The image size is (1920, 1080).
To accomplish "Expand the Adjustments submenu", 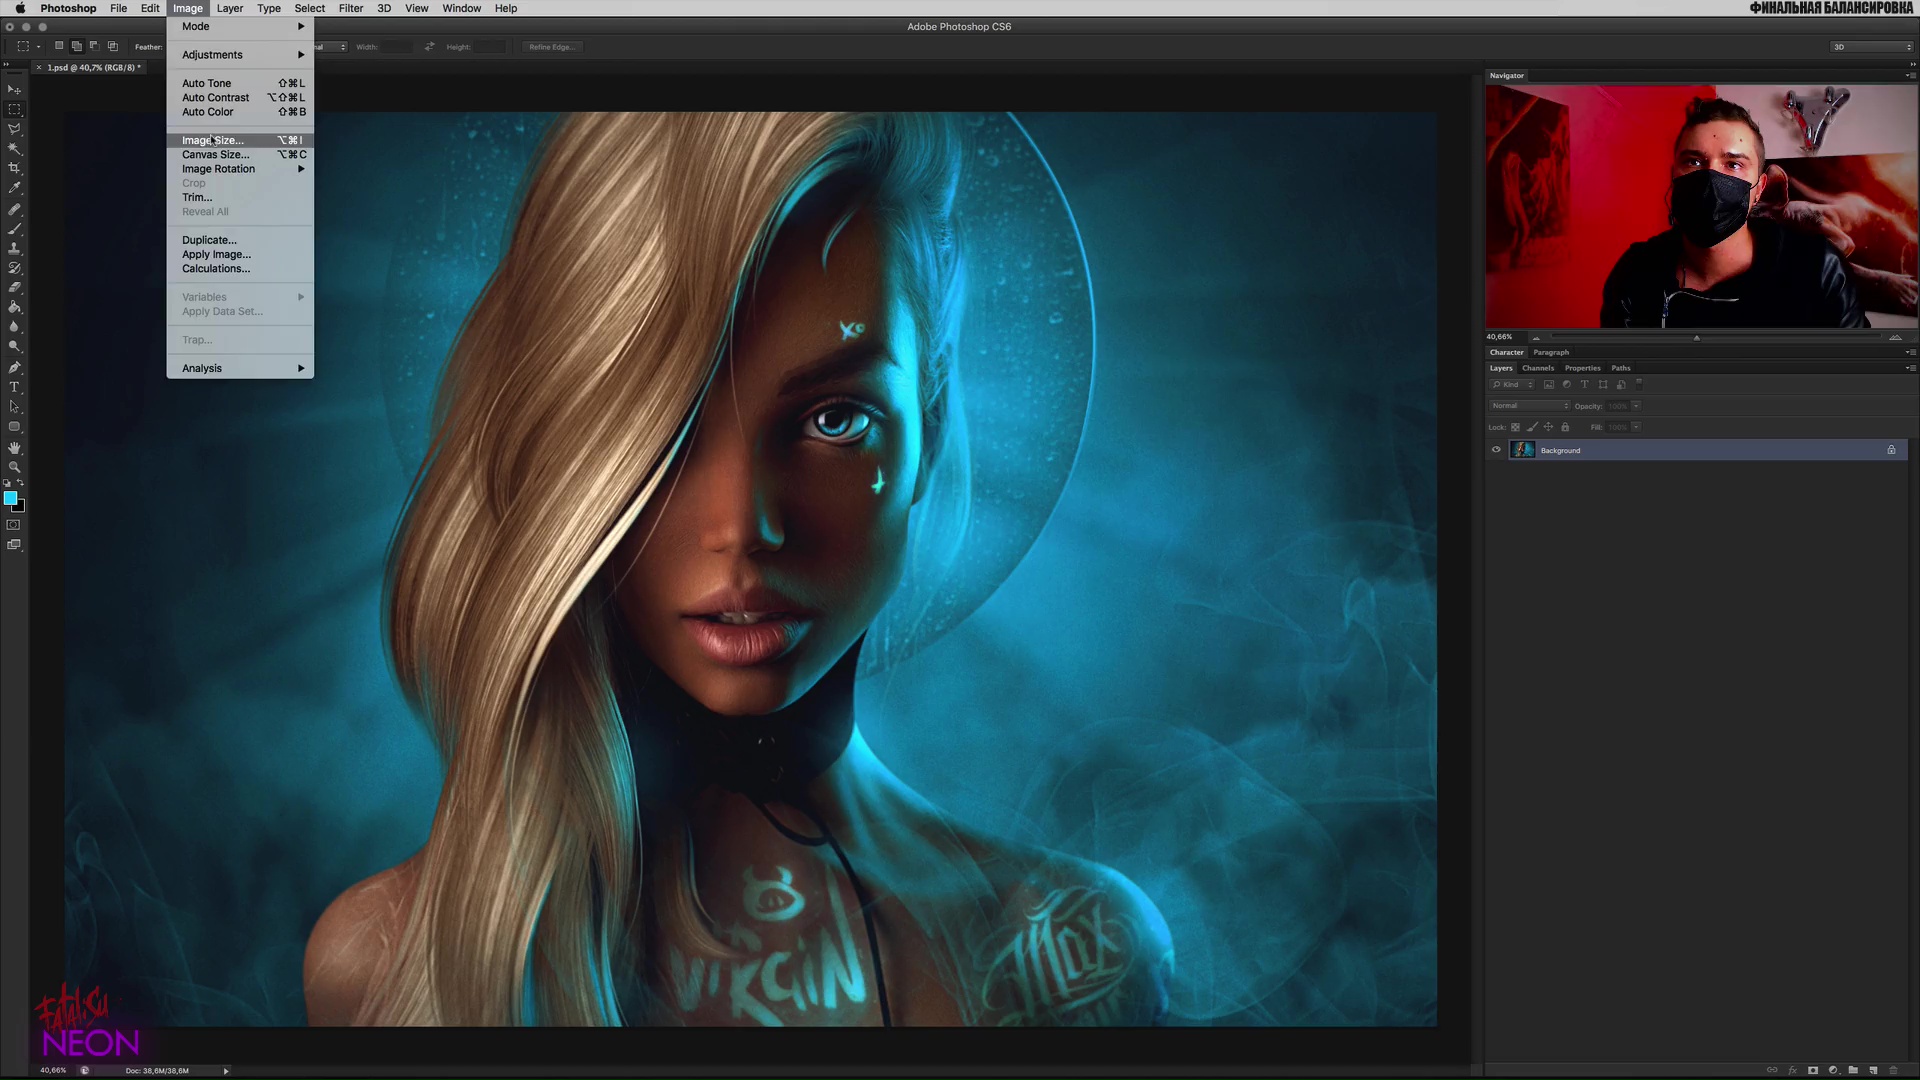I will 240,55.
